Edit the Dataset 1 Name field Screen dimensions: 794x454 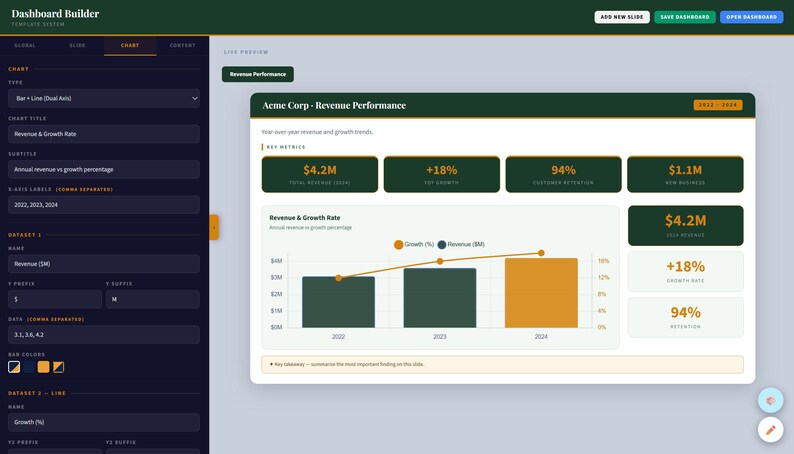coord(104,264)
